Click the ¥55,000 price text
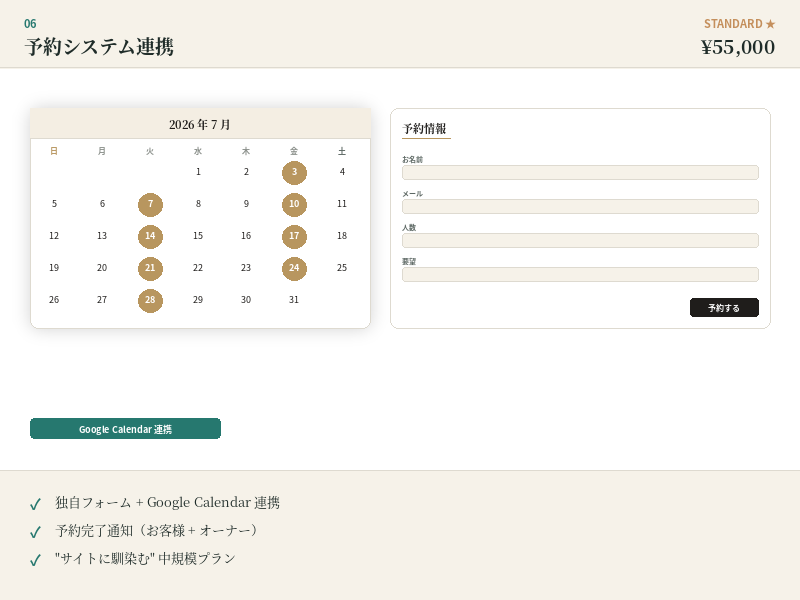This screenshot has height=600, width=800. tap(738, 47)
